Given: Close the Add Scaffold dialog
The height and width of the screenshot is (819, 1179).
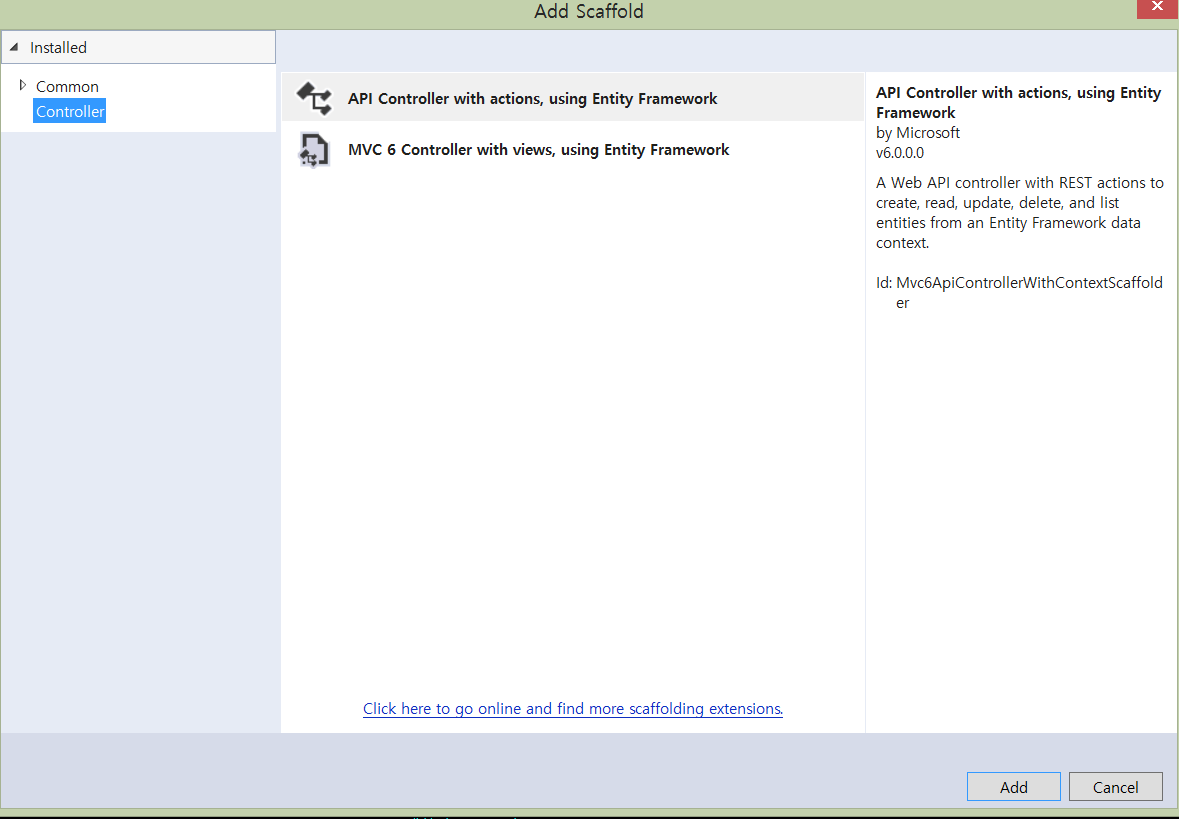Looking at the screenshot, I should pyautogui.click(x=1157, y=8).
